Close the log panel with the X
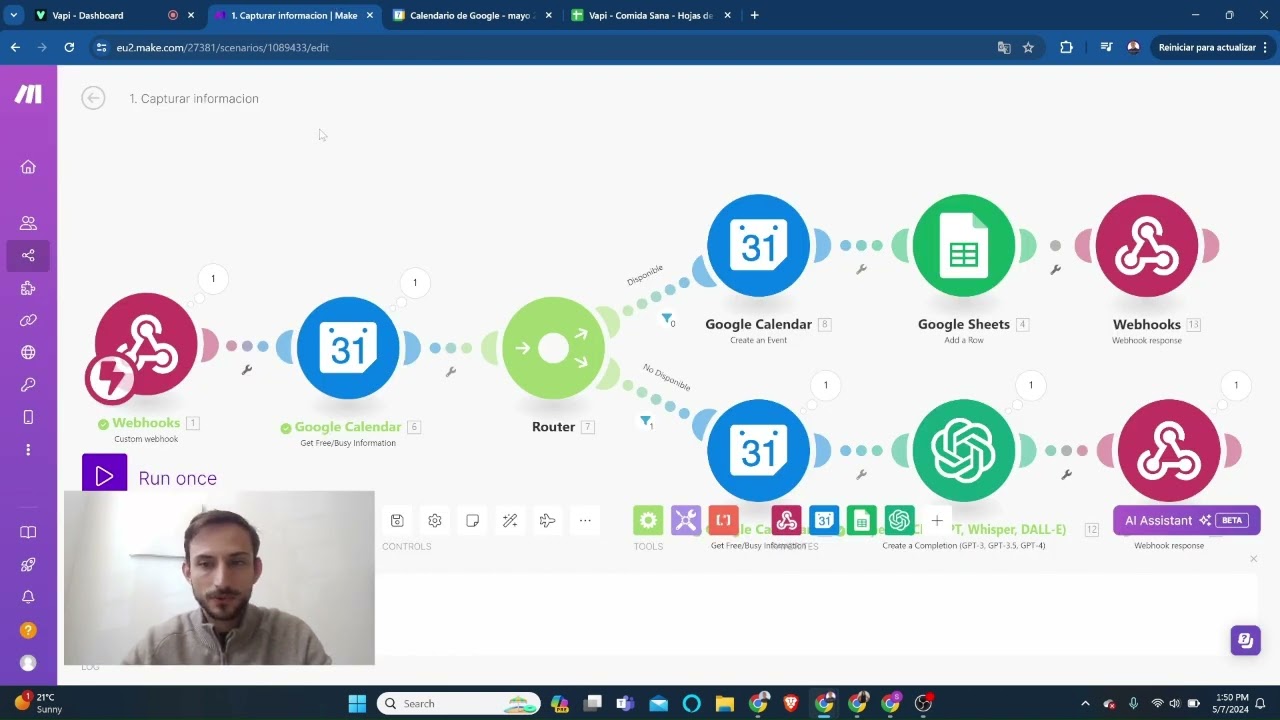The image size is (1280, 720). click(x=1253, y=558)
